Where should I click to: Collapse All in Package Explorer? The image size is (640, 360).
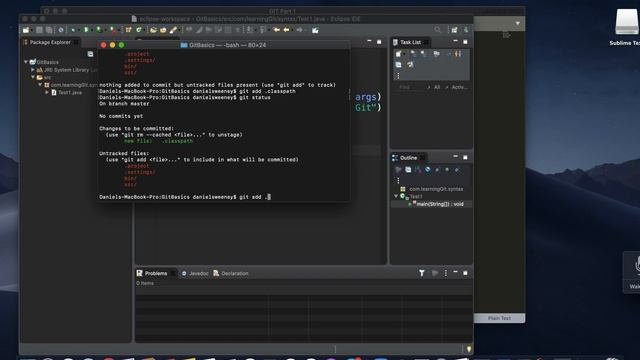point(90,54)
